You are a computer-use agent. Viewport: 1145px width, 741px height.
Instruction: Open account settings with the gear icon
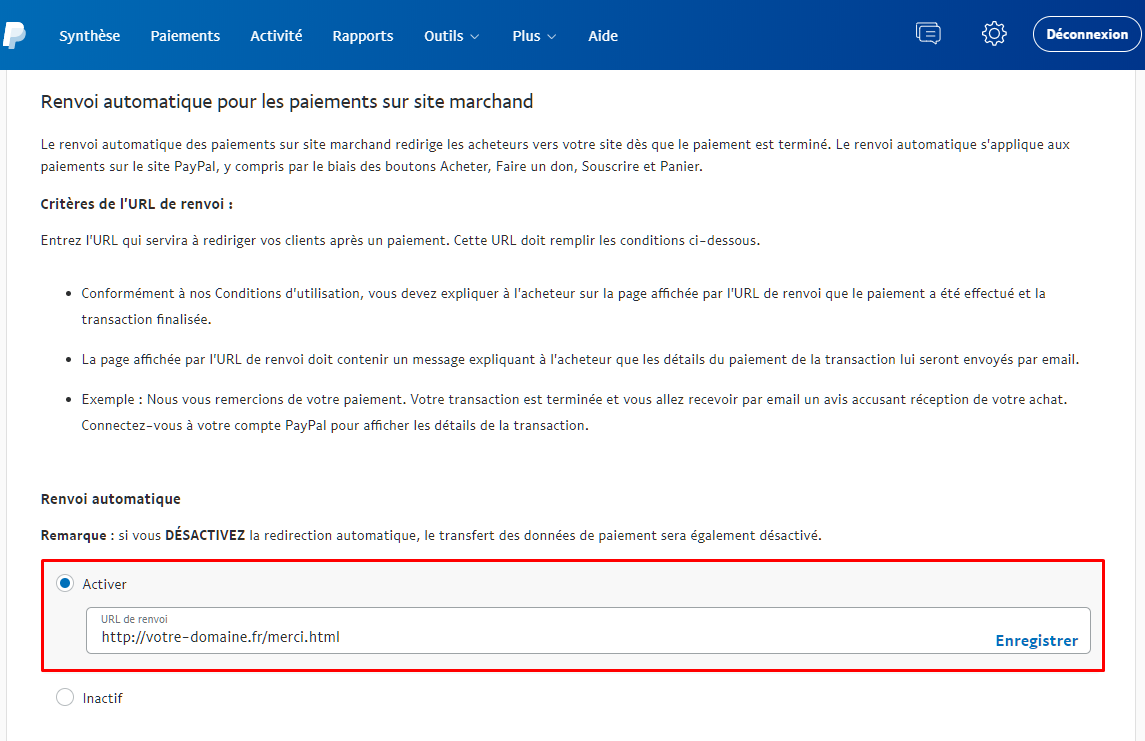[994, 33]
